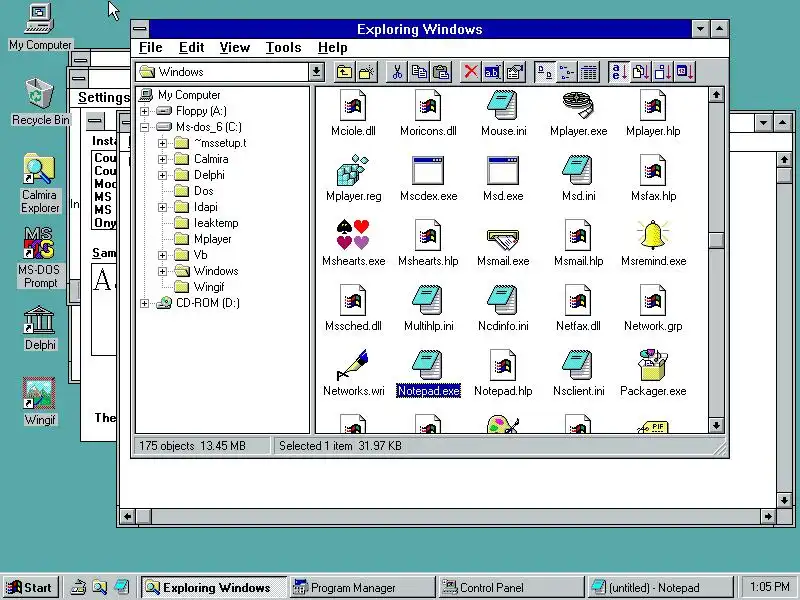Switch to details view
The image size is (800, 600).
coord(588,72)
